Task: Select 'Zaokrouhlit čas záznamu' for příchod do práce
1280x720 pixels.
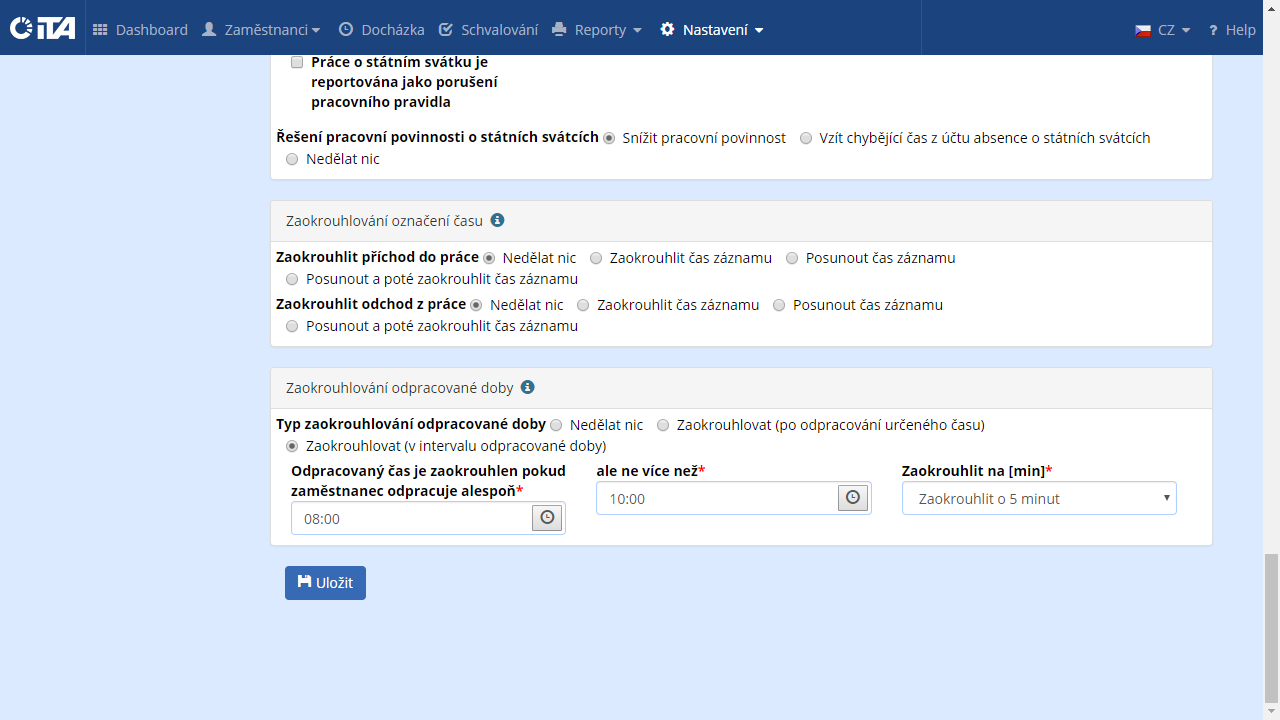Action: 596,258
